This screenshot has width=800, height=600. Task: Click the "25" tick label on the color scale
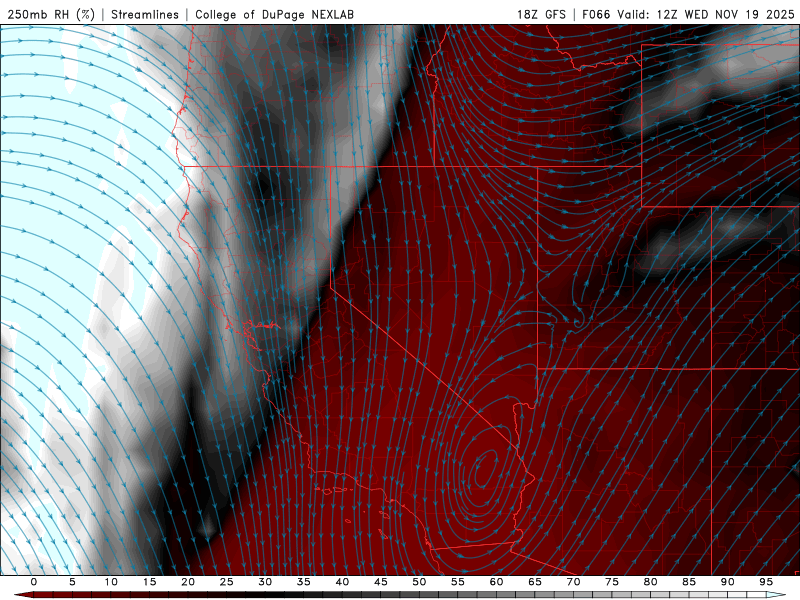click(226, 582)
